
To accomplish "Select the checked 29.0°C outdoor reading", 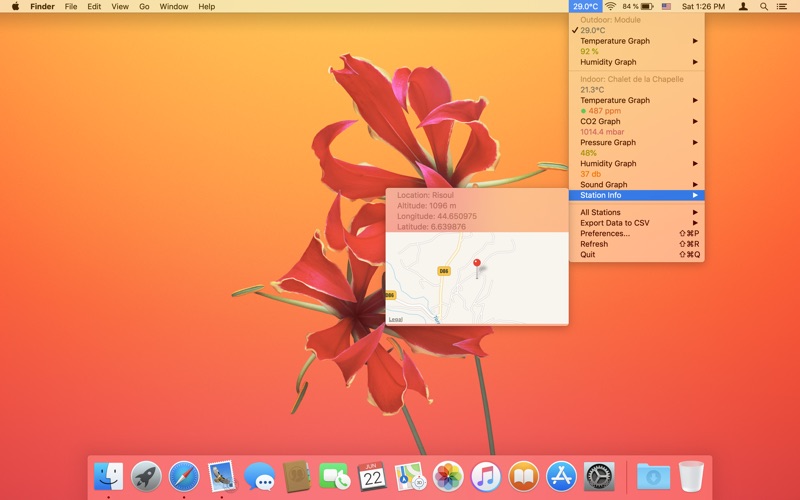I will pos(592,30).
